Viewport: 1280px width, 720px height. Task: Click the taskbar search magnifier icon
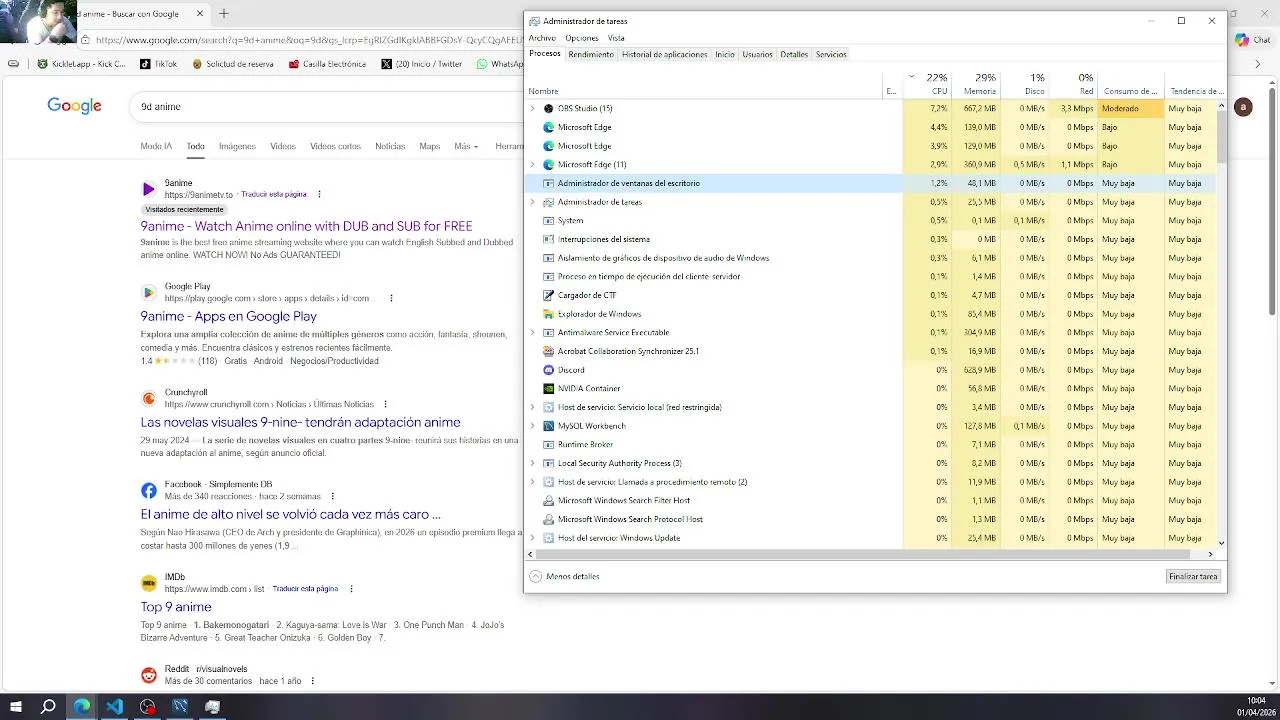48,706
